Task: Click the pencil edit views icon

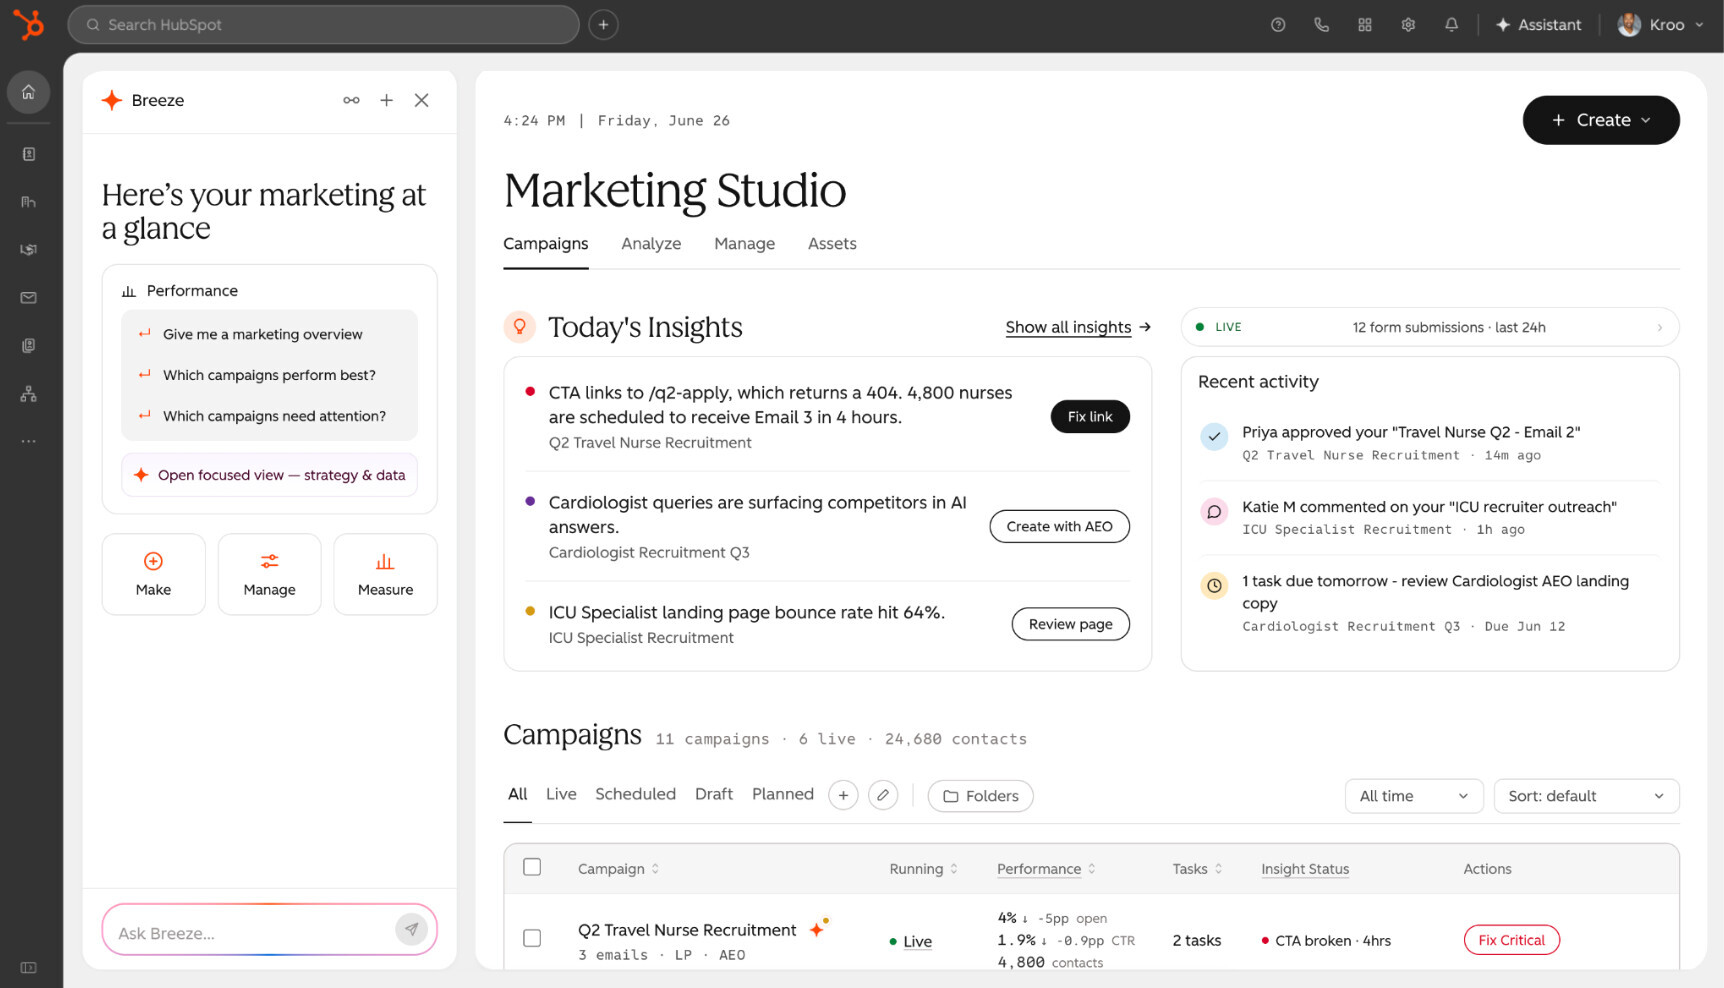Action: click(882, 795)
